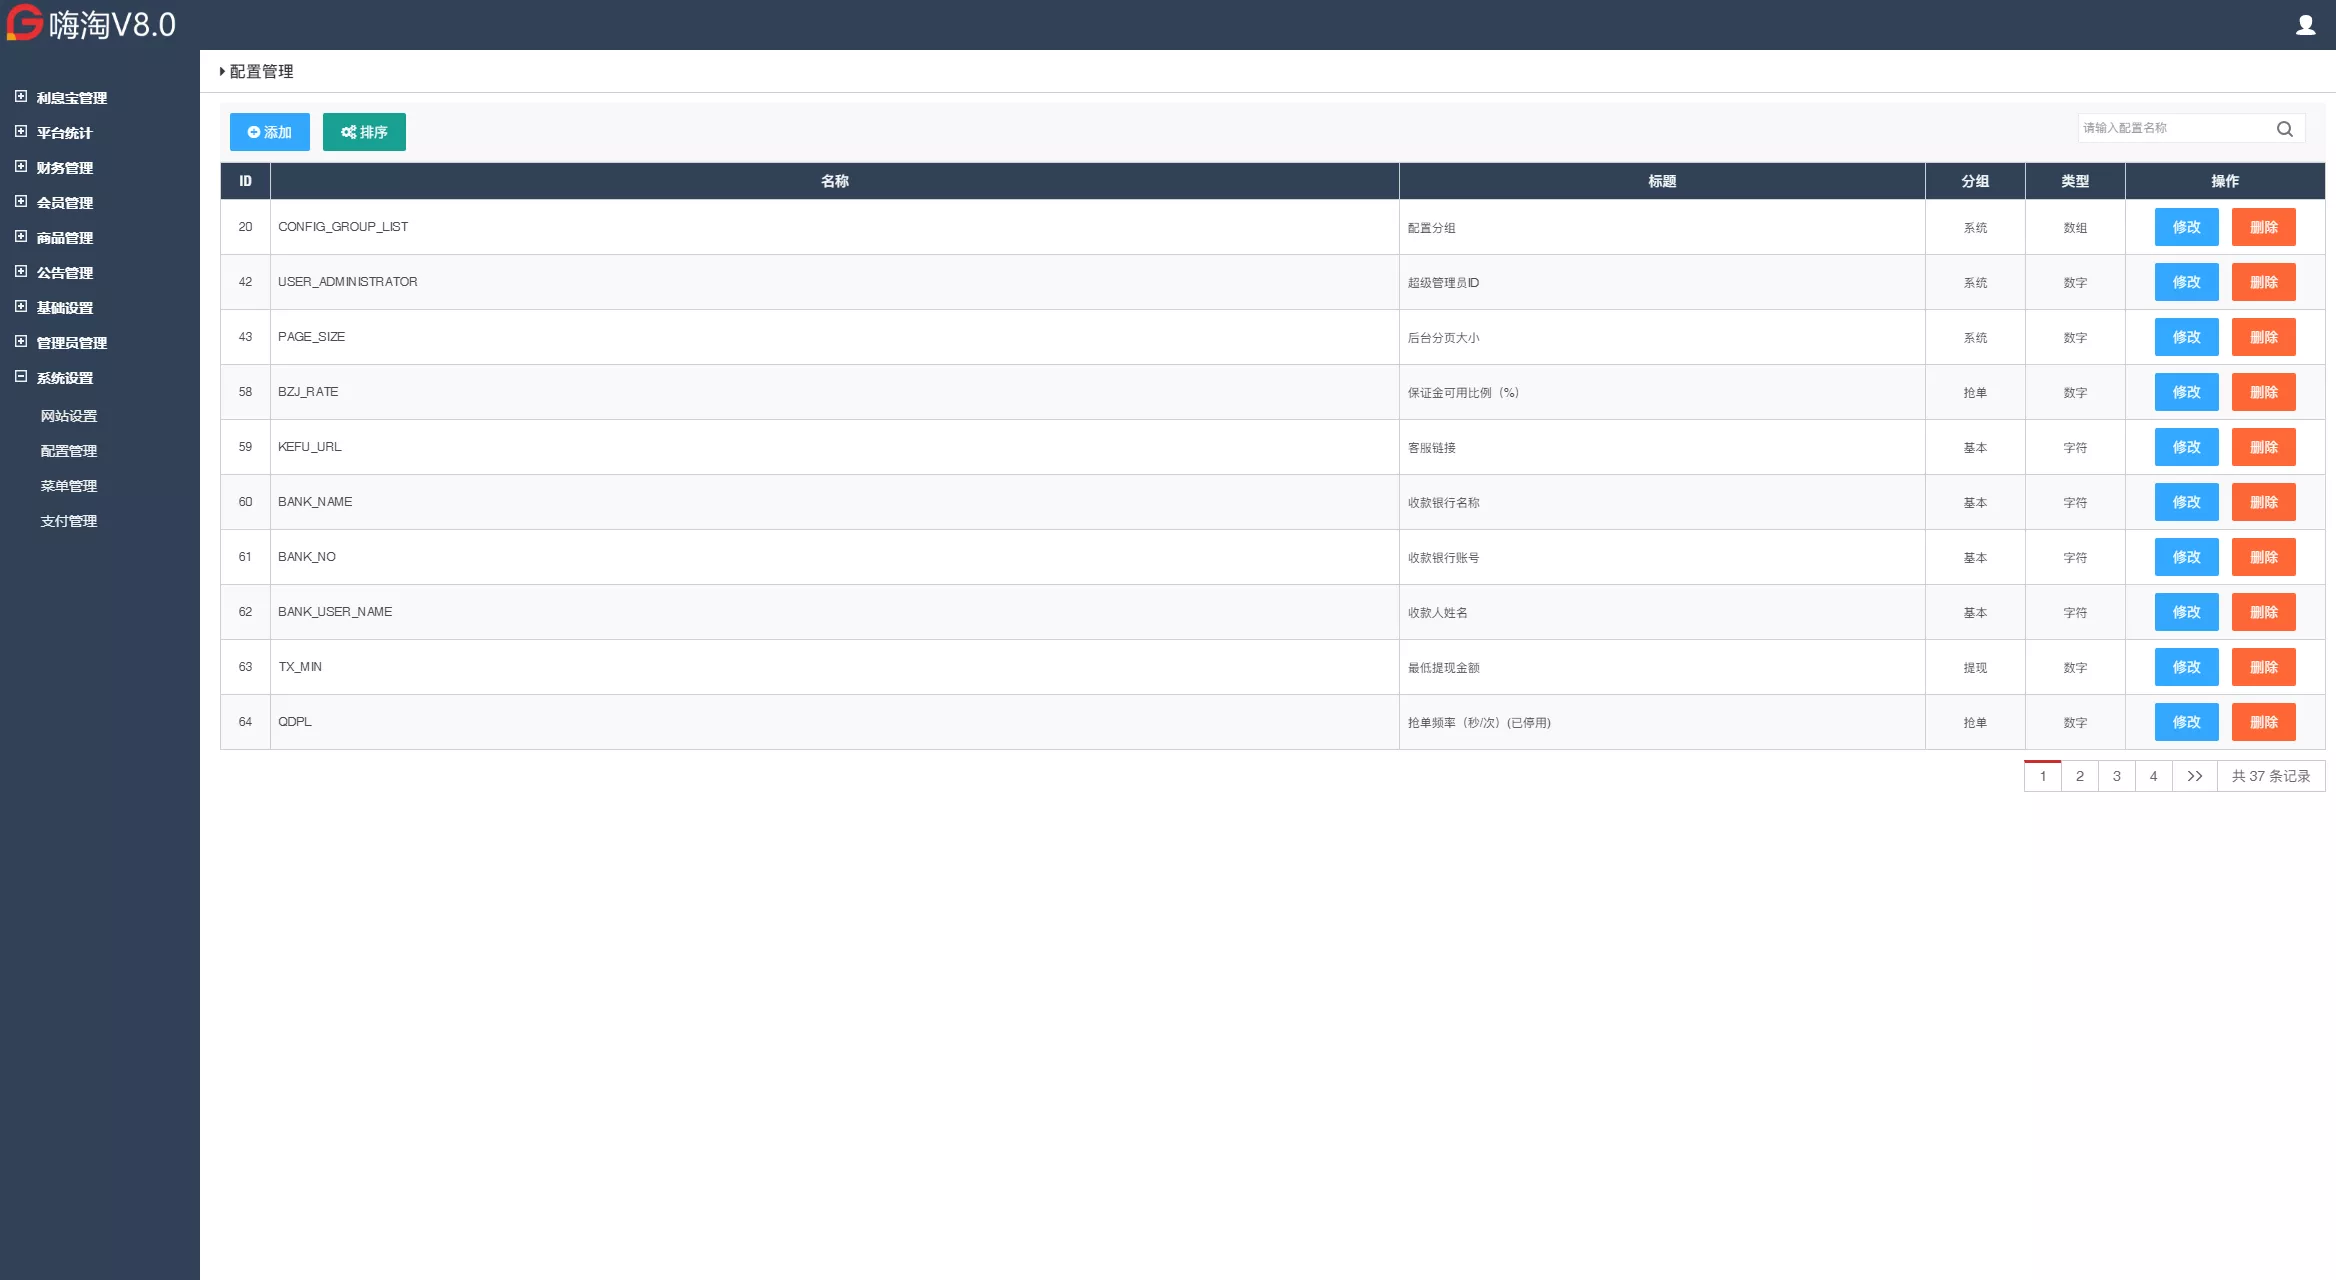Jump to page 4 in pagination
The height and width of the screenshot is (1280, 2336).
[2153, 776]
